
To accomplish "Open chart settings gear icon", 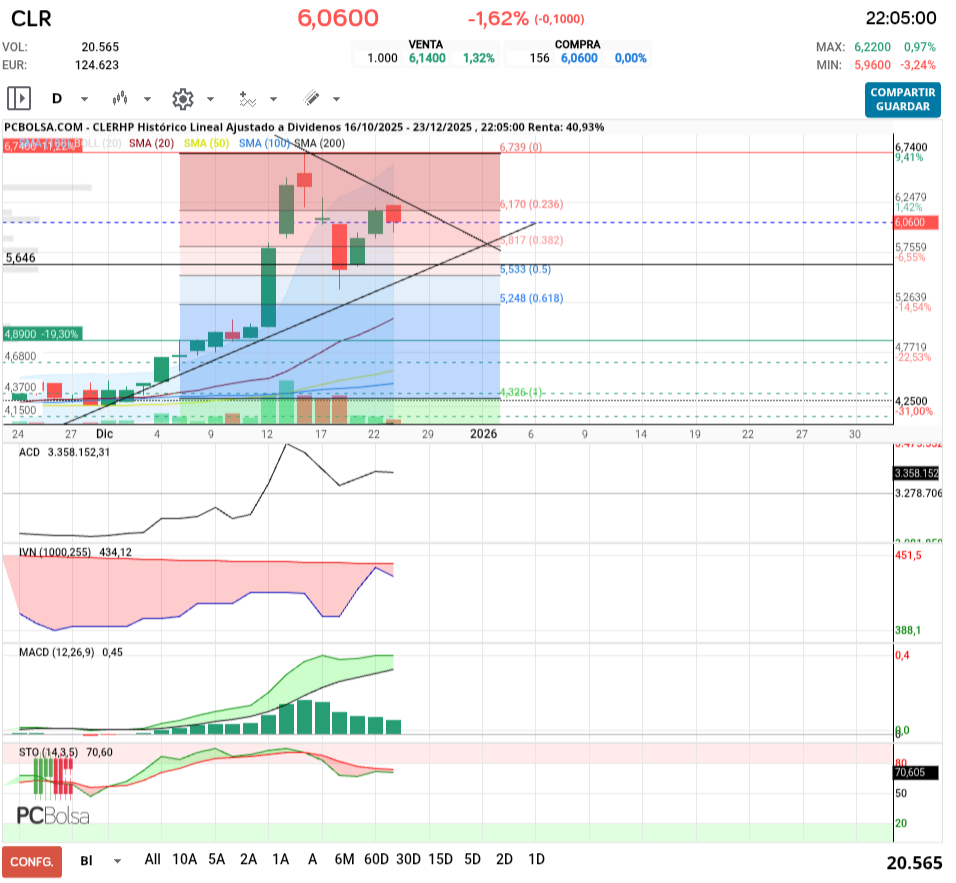I will click(182, 99).
